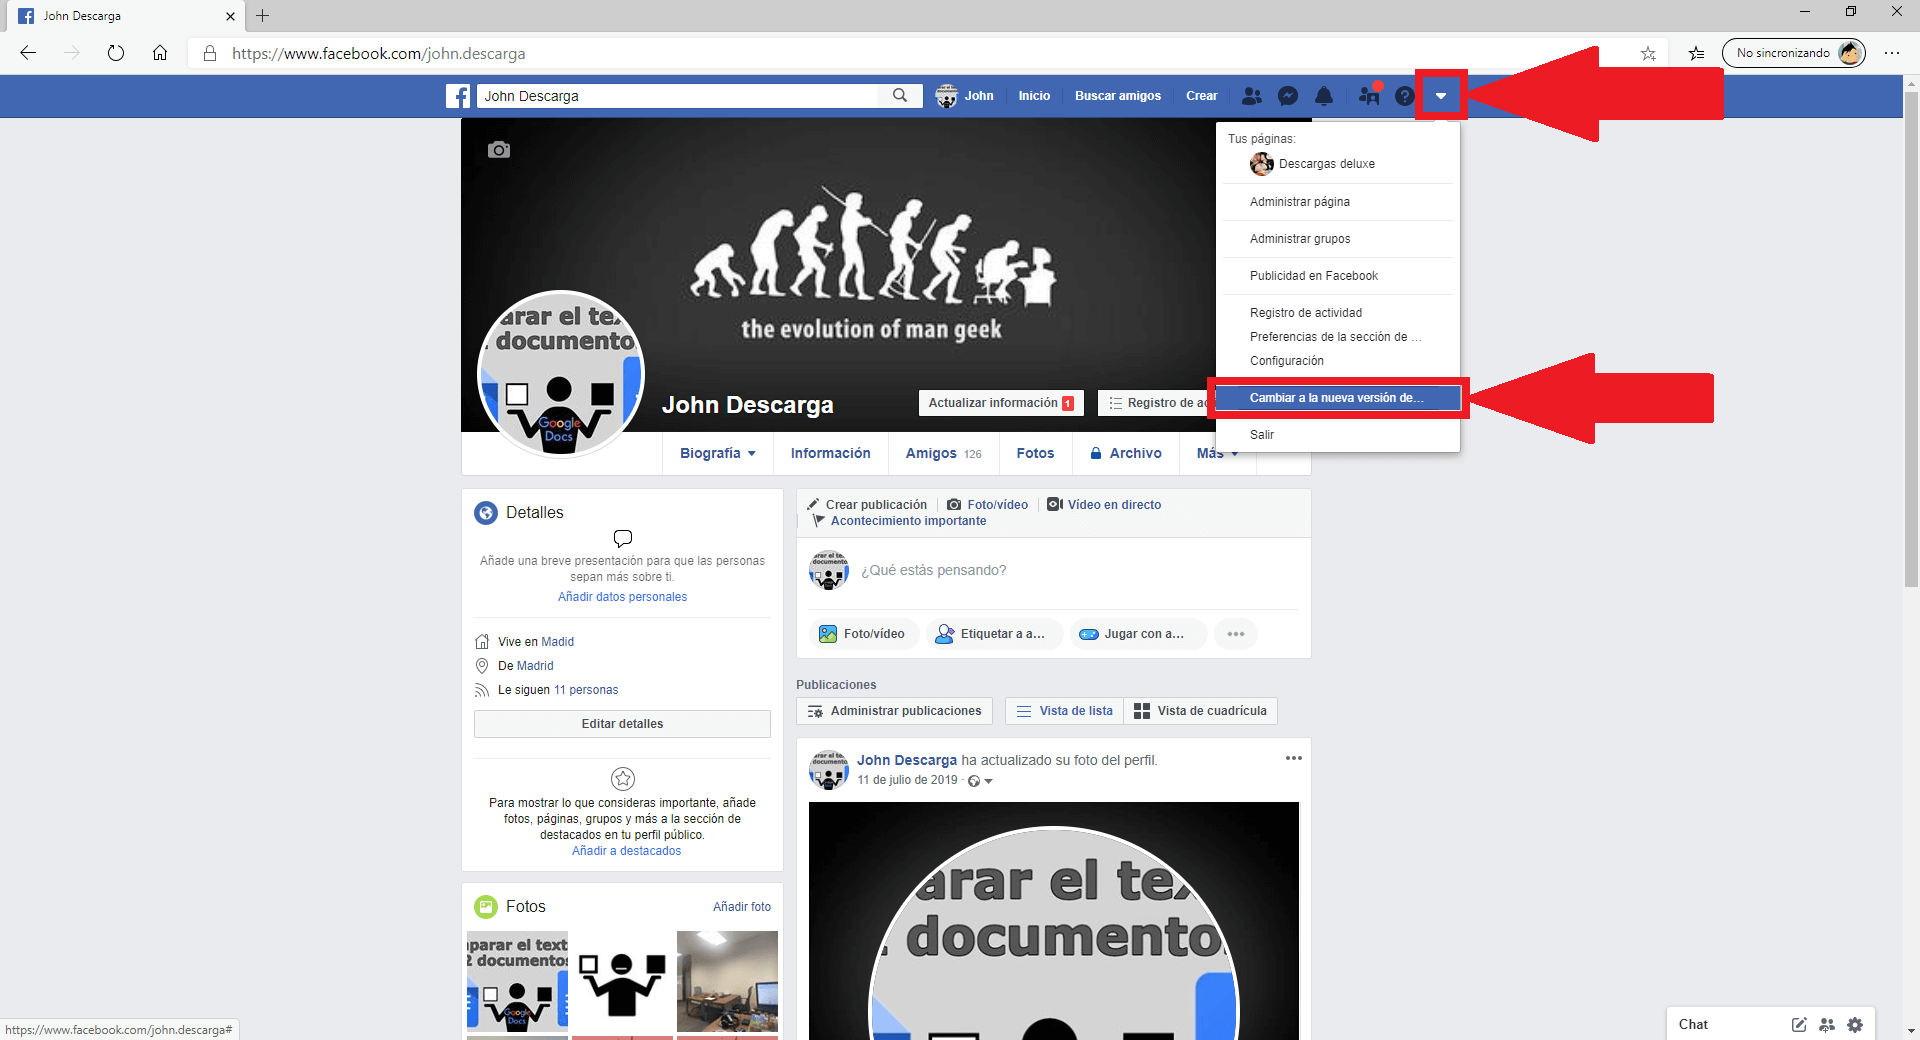Screen dimensions: 1920x1040
Task: Click Añadir a destacados link
Action: [626, 851]
